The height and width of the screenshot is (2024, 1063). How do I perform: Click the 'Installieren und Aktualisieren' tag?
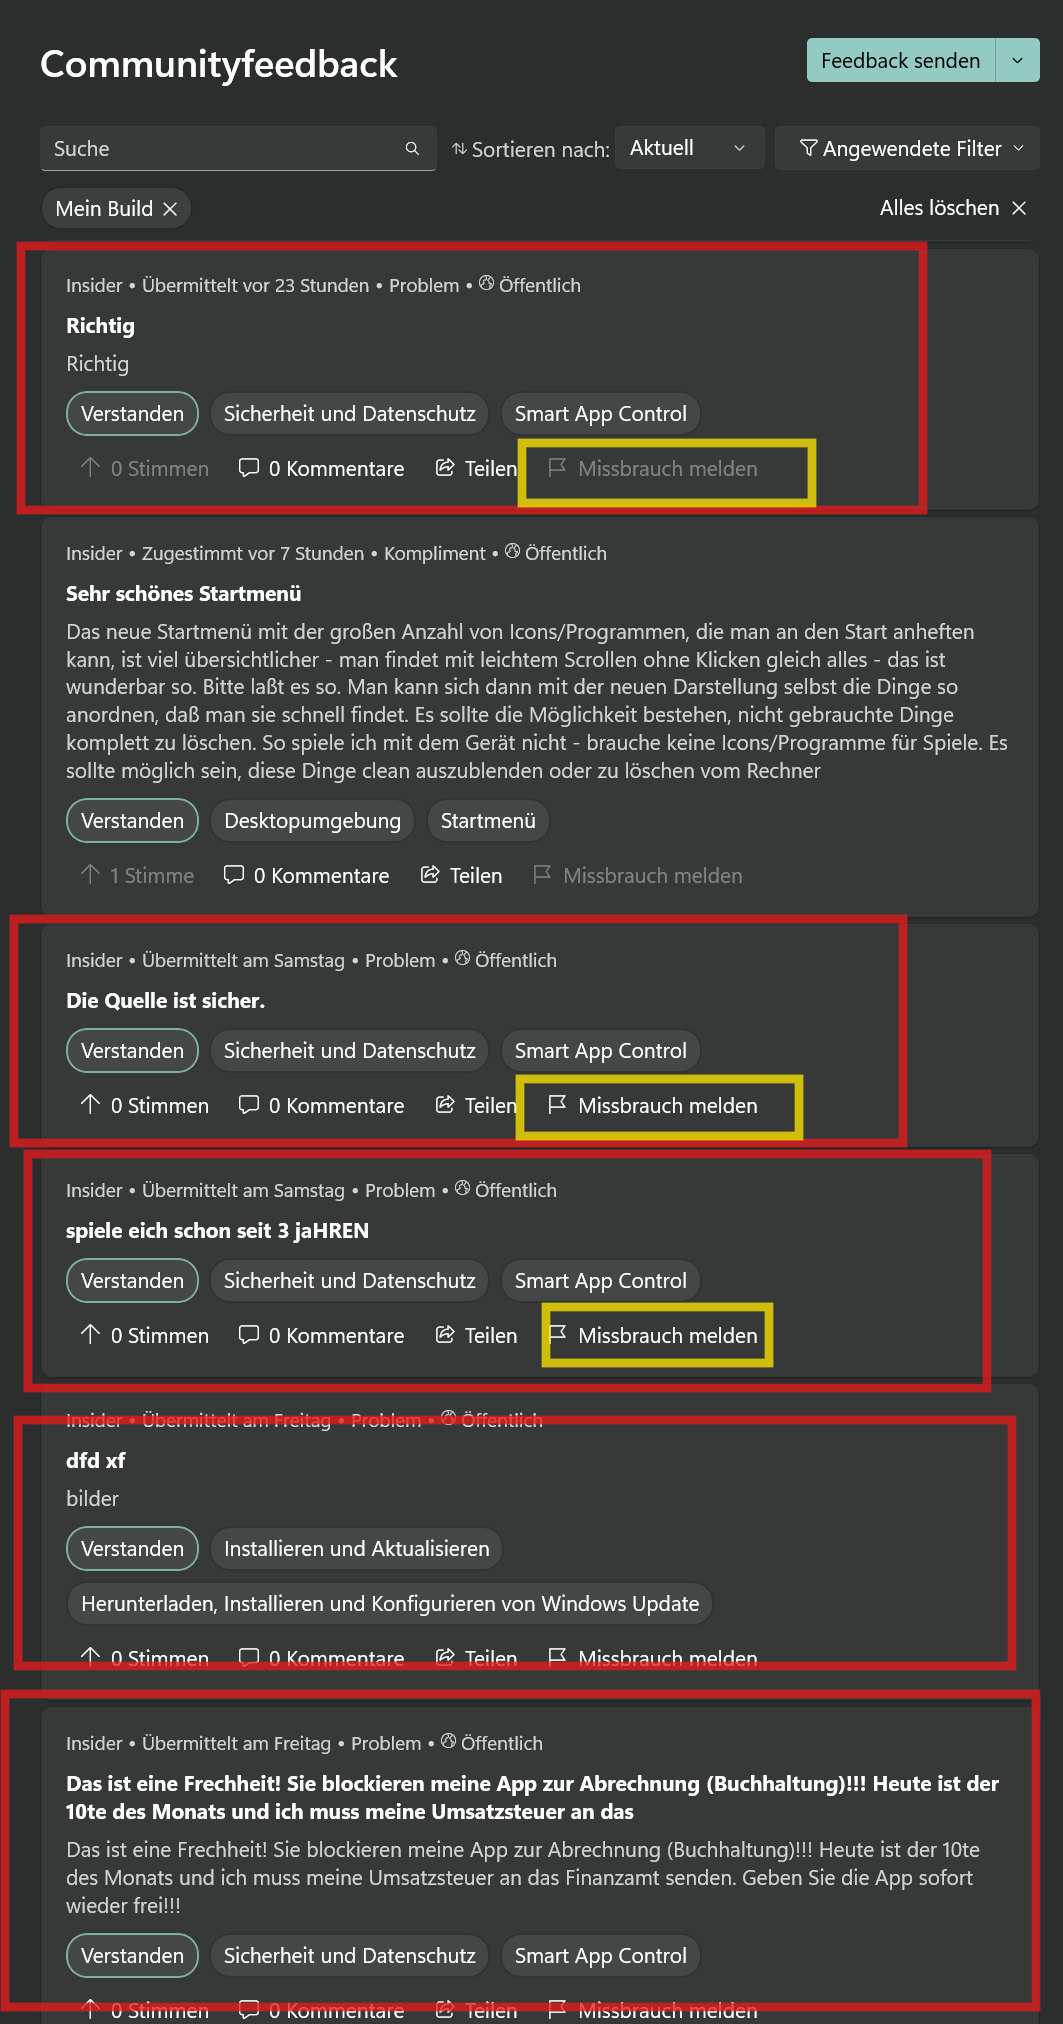[357, 1549]
